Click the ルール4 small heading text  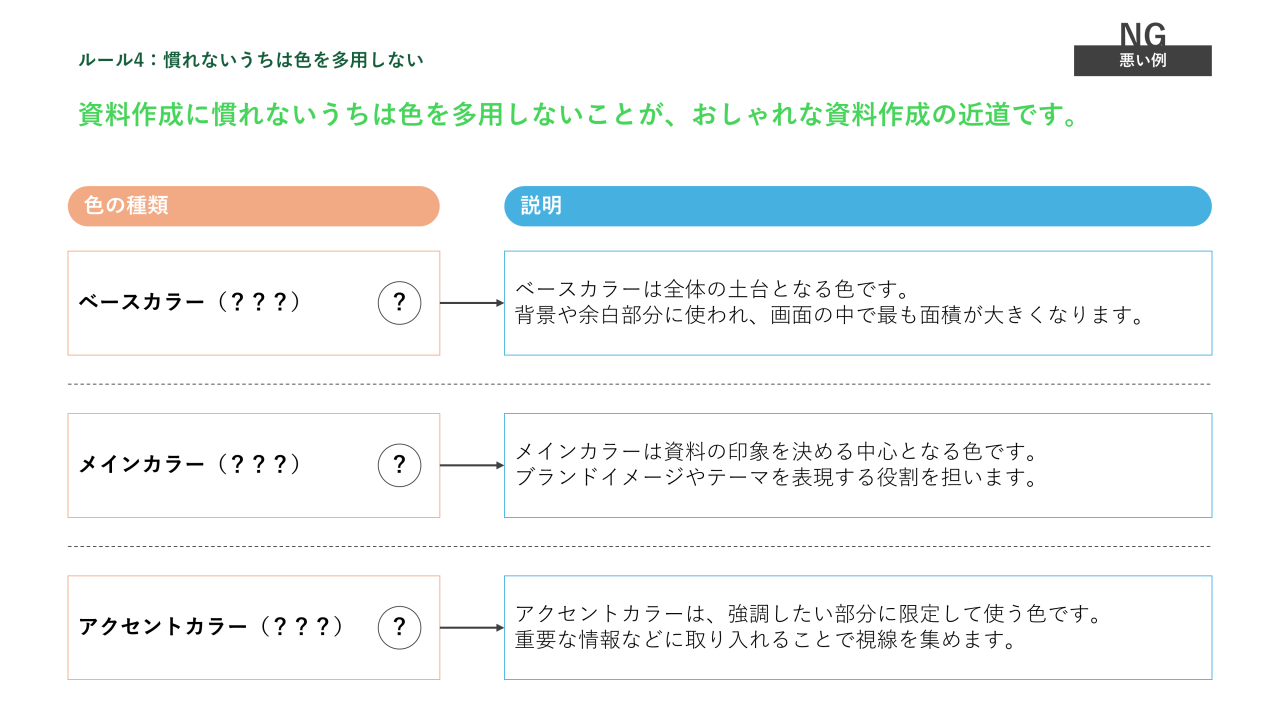[251, 60]
